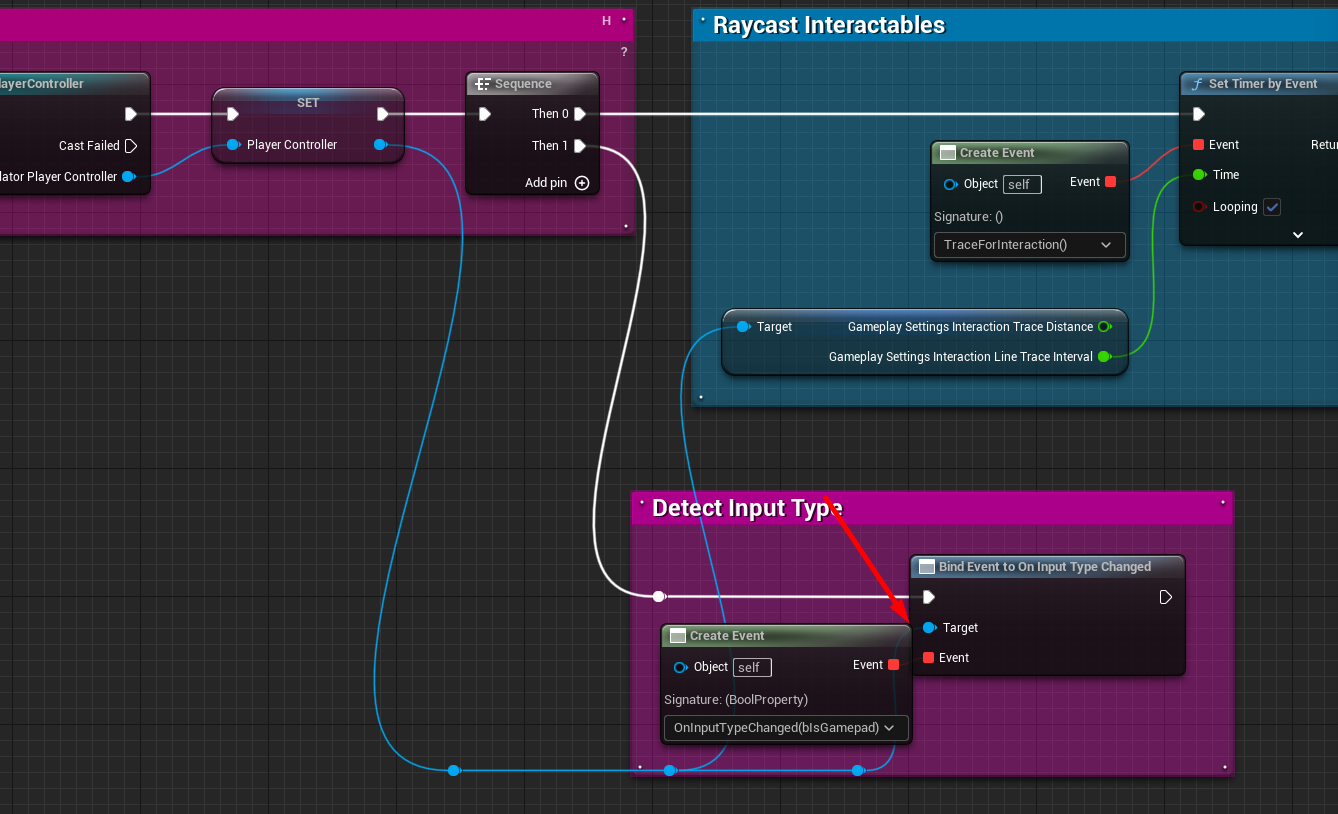Click Add pin on the Sequence node
The height and width of the screenshot is (814, 1338).
click(581, 183)
